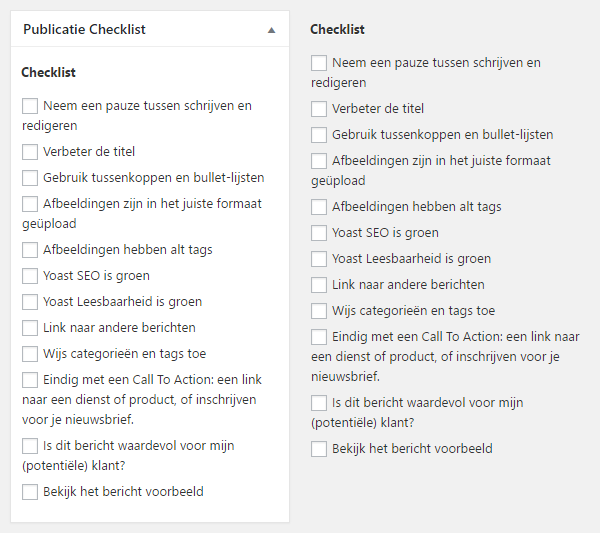Tick 'Yoast SEO is groen' in left panel
Viewport: 600px width, 533px height.
click(30, 276)
